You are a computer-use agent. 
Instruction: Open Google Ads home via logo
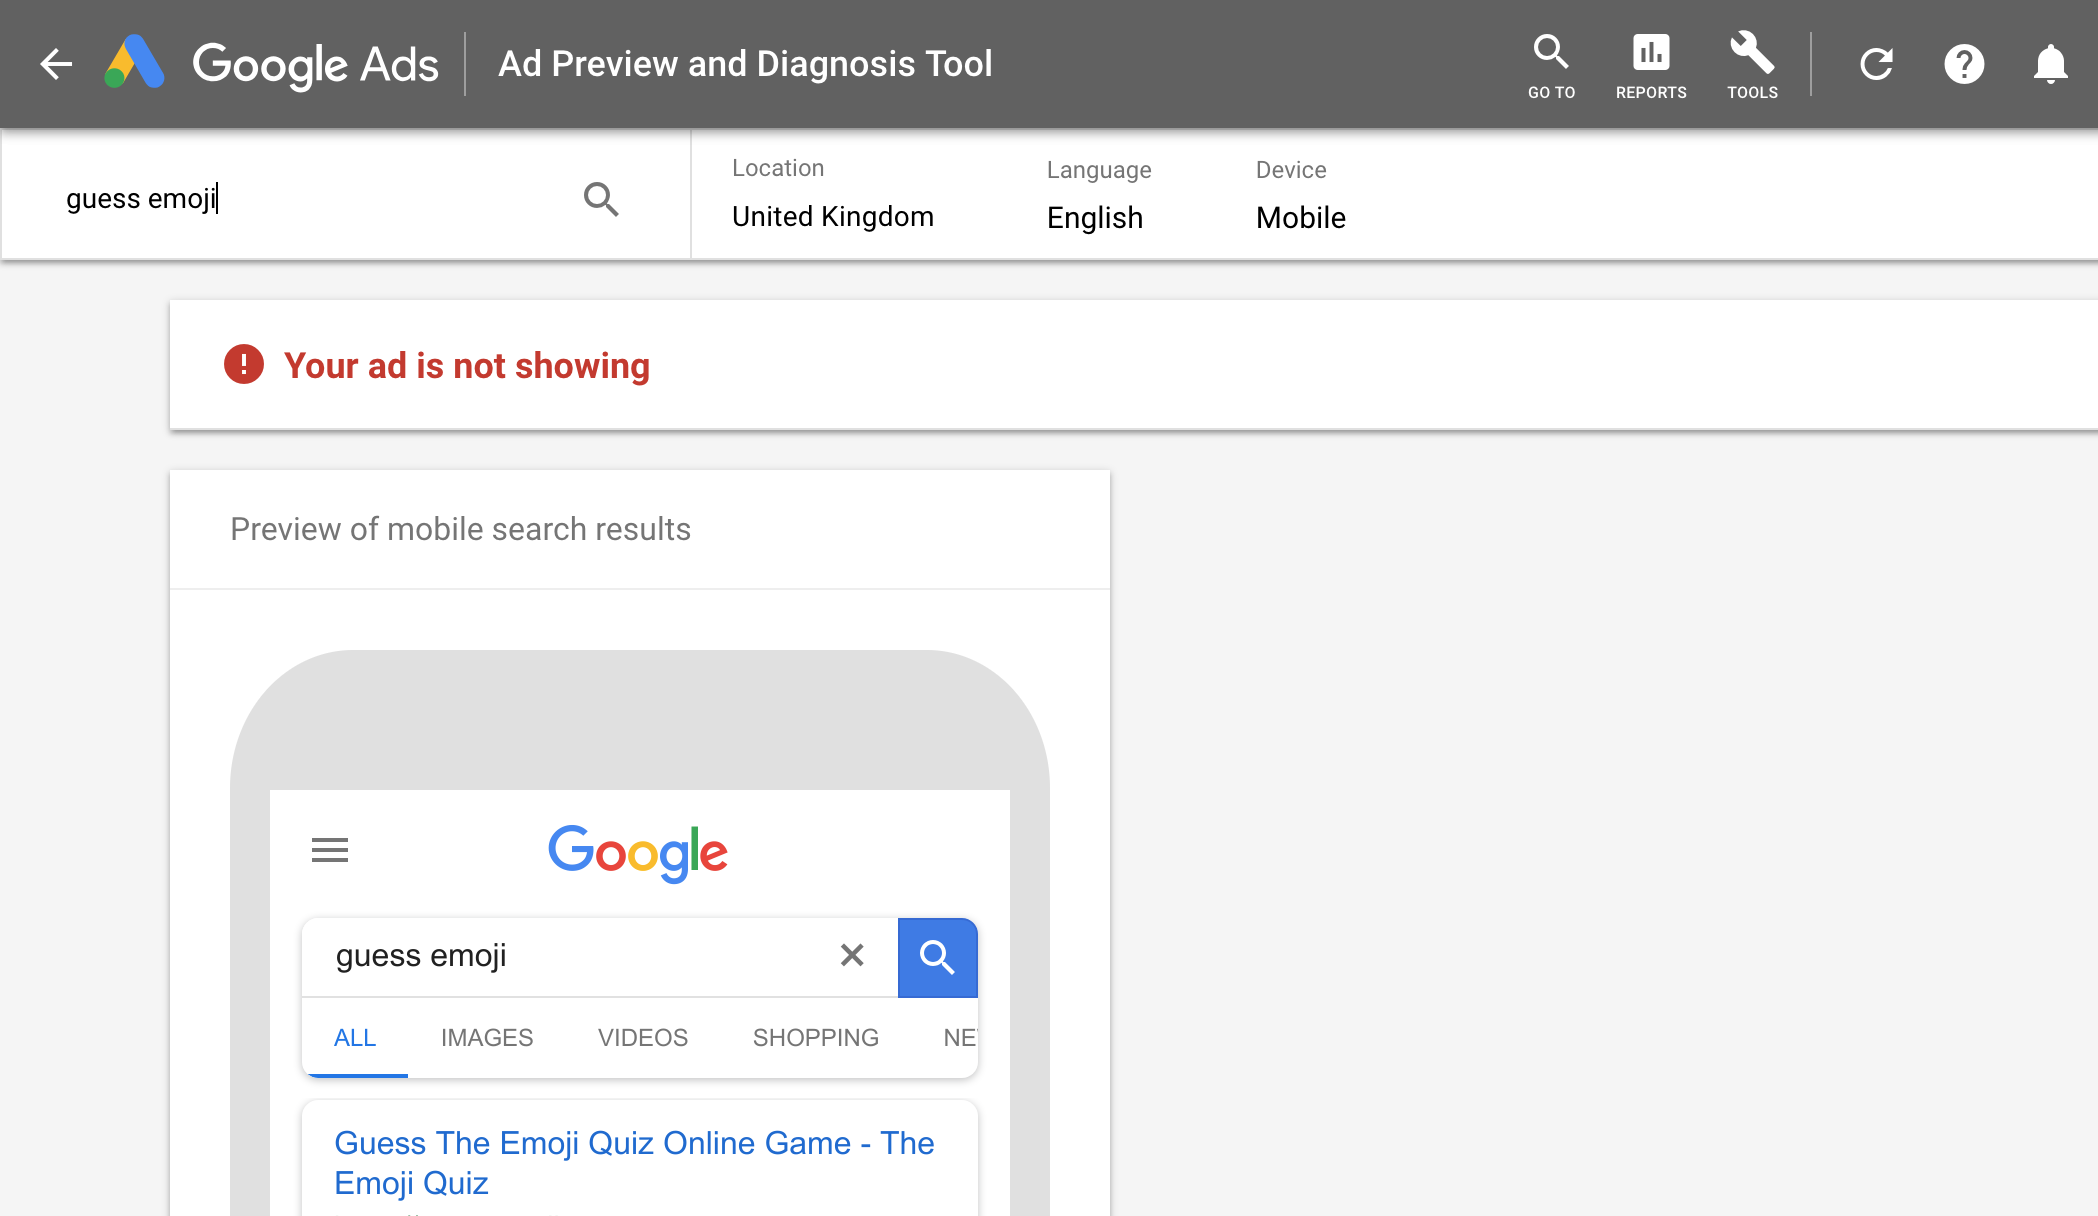(271, 64)
